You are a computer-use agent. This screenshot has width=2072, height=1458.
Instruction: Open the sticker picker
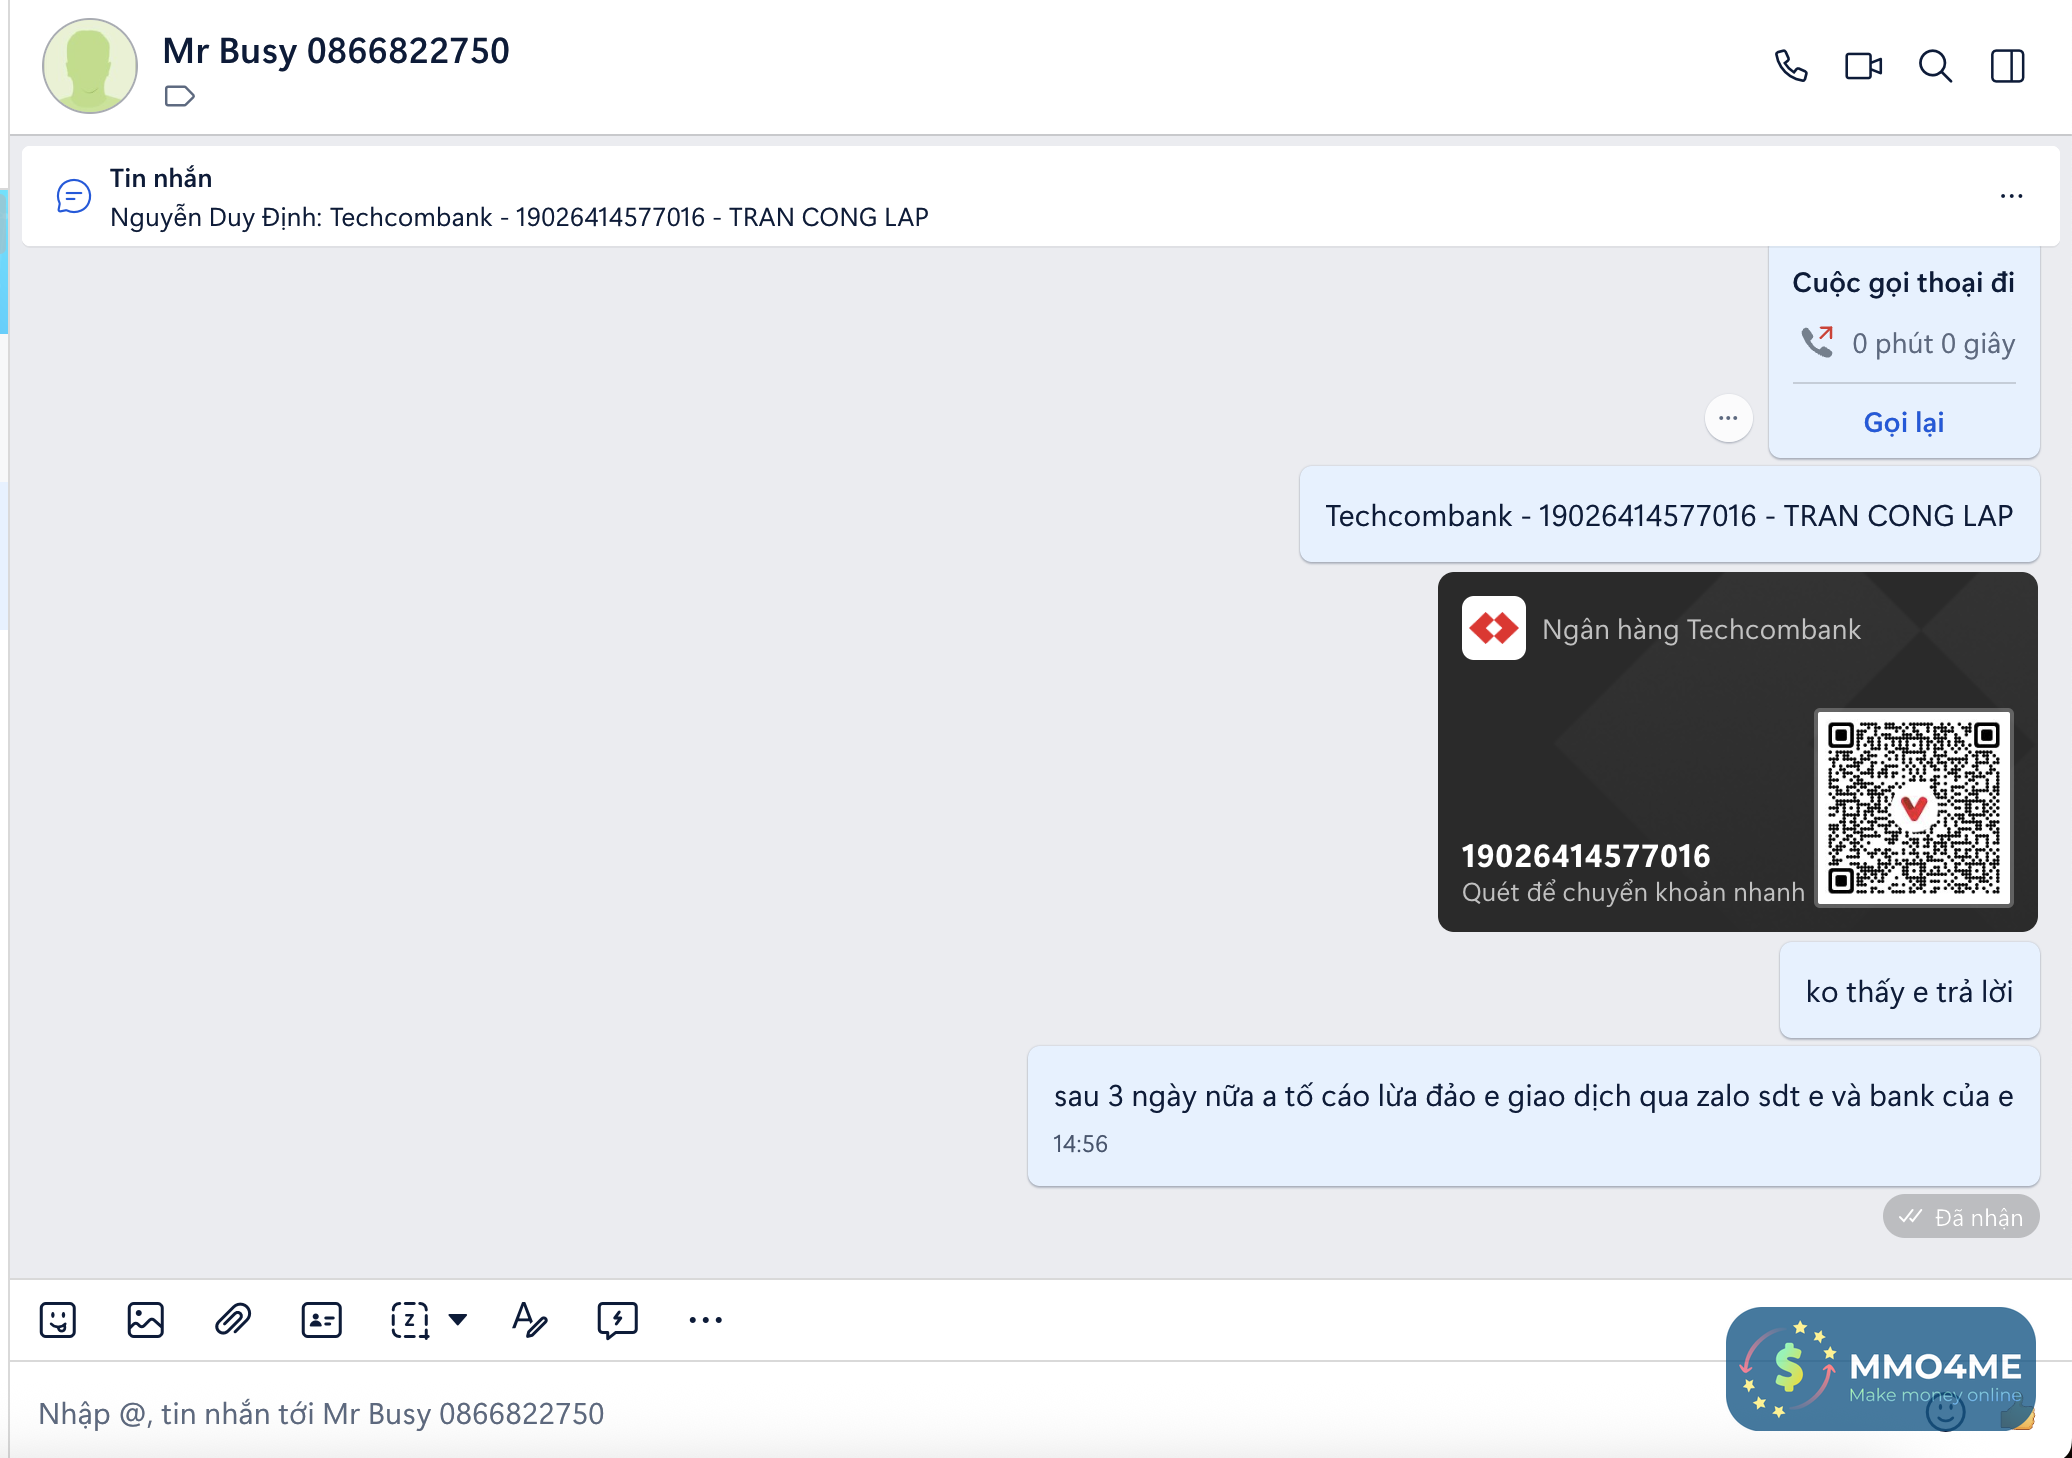(x=58, y=1320)
